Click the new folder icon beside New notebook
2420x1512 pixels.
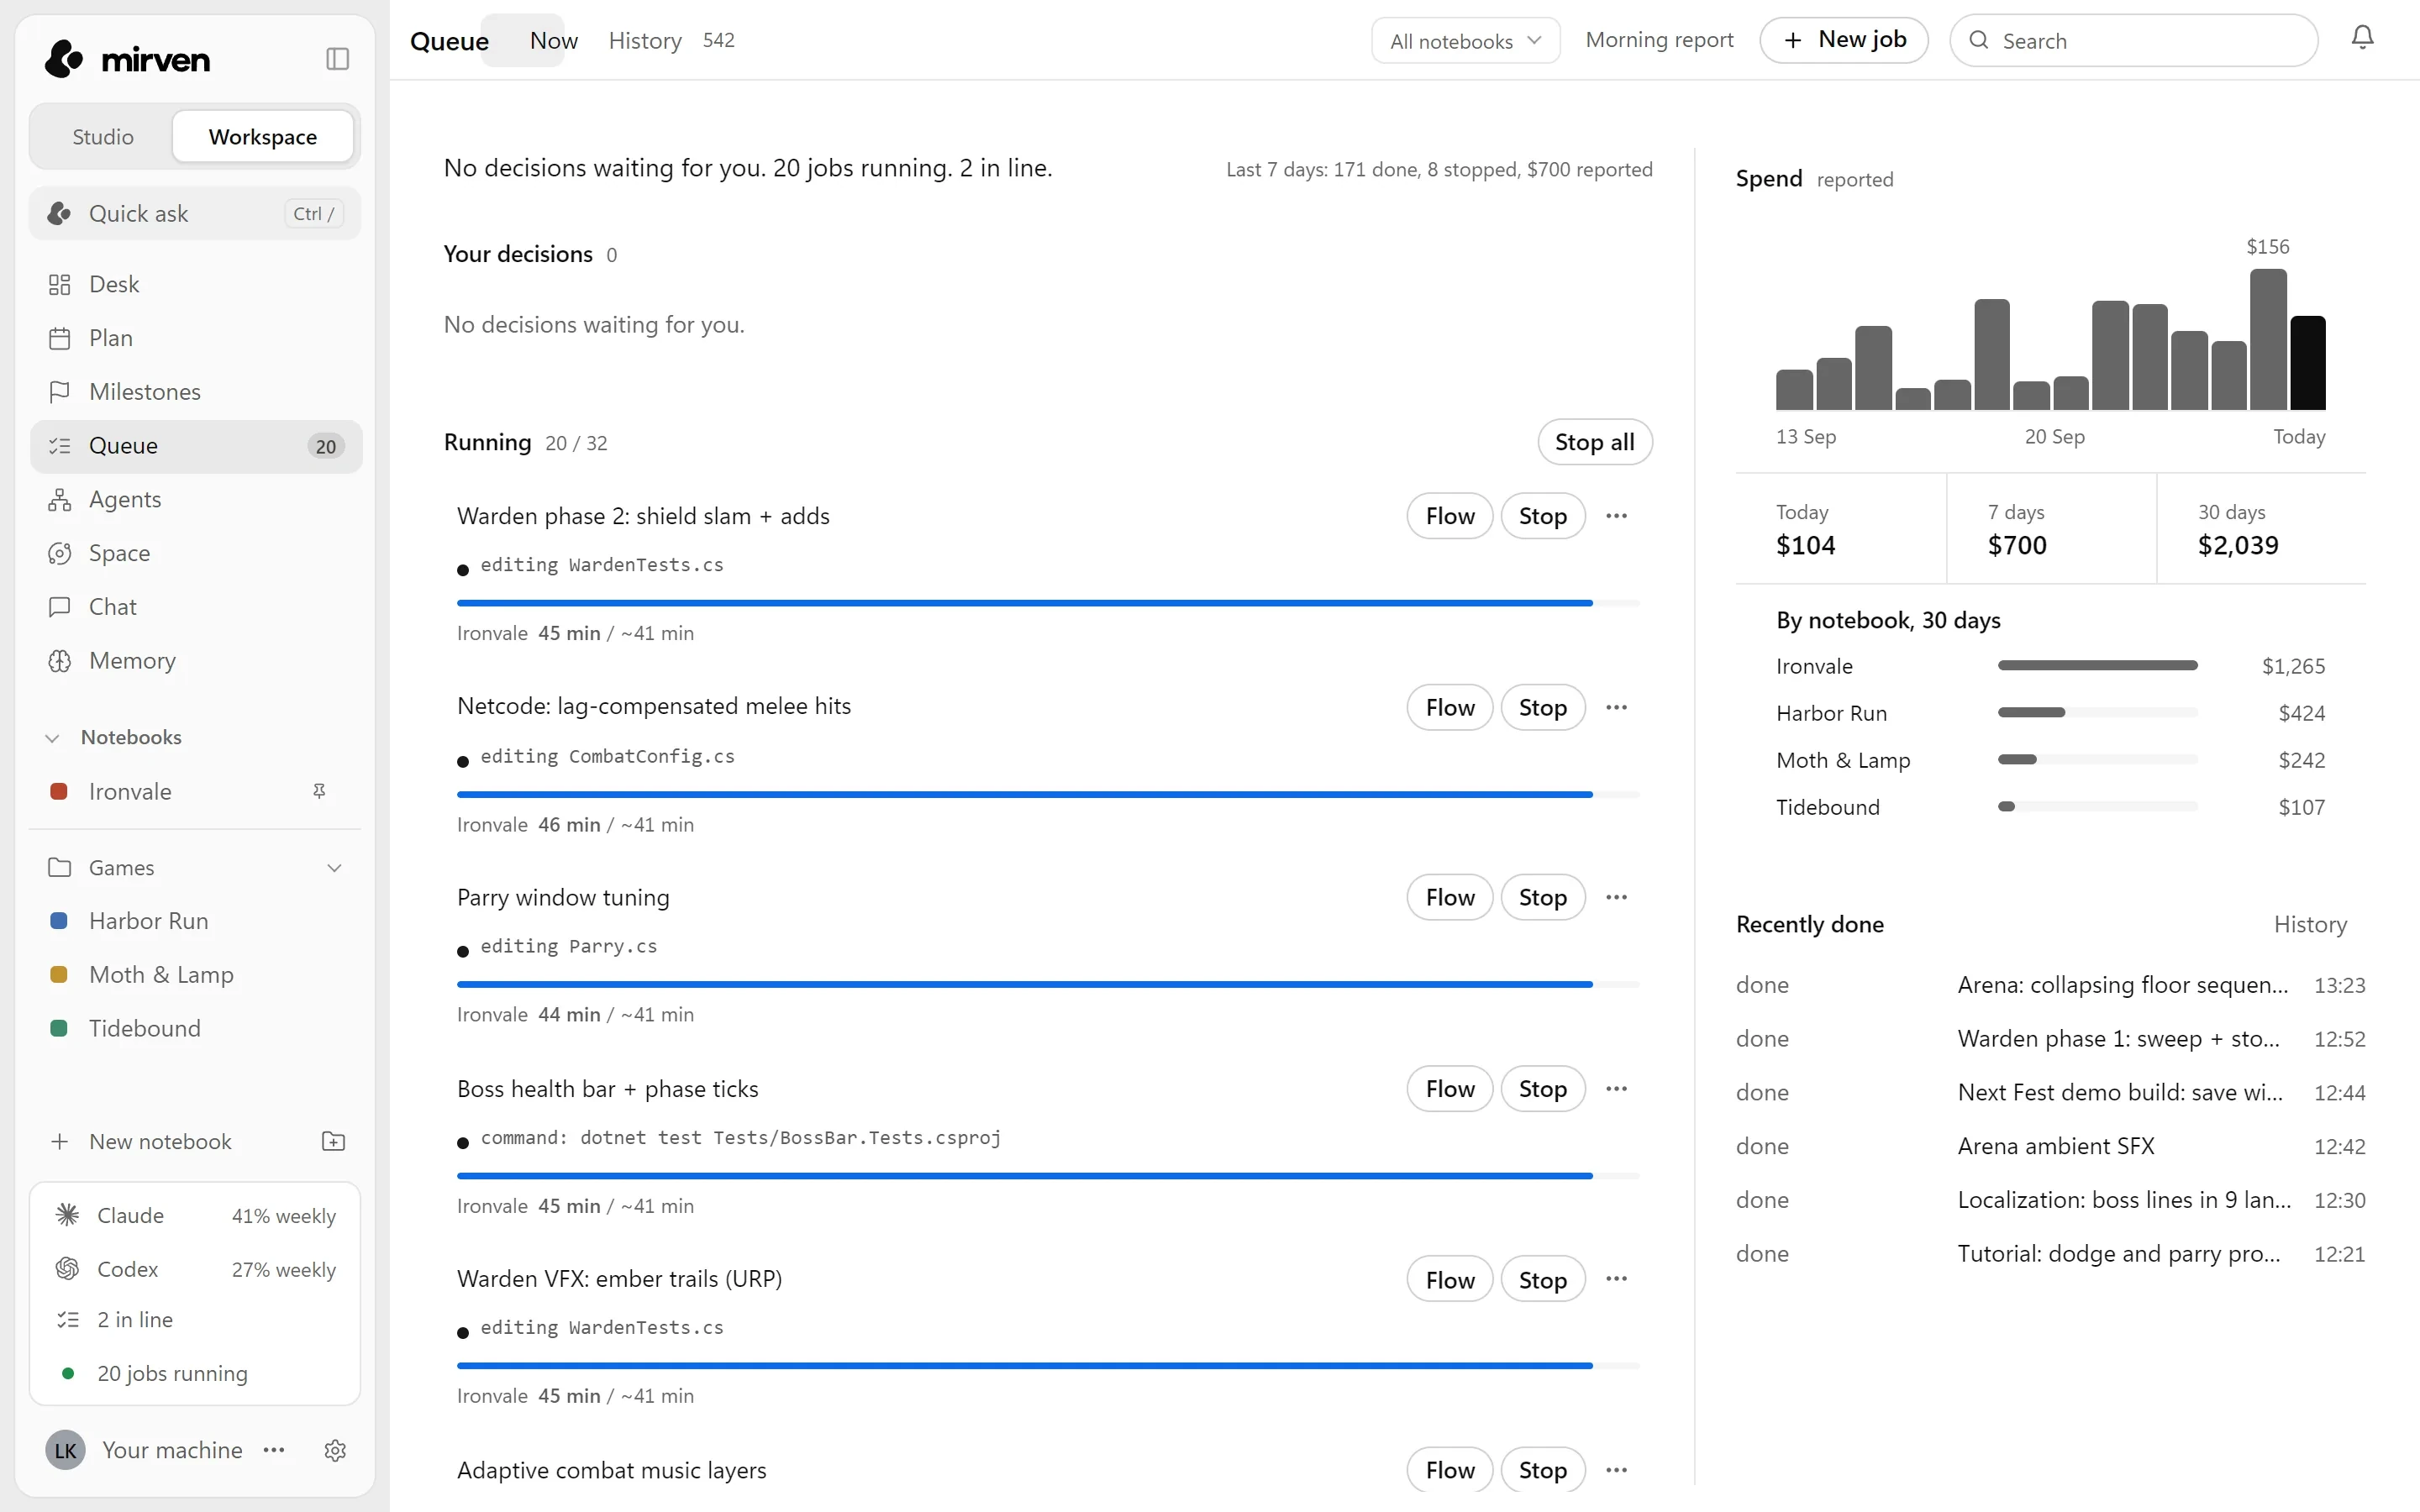[333, 1141]
